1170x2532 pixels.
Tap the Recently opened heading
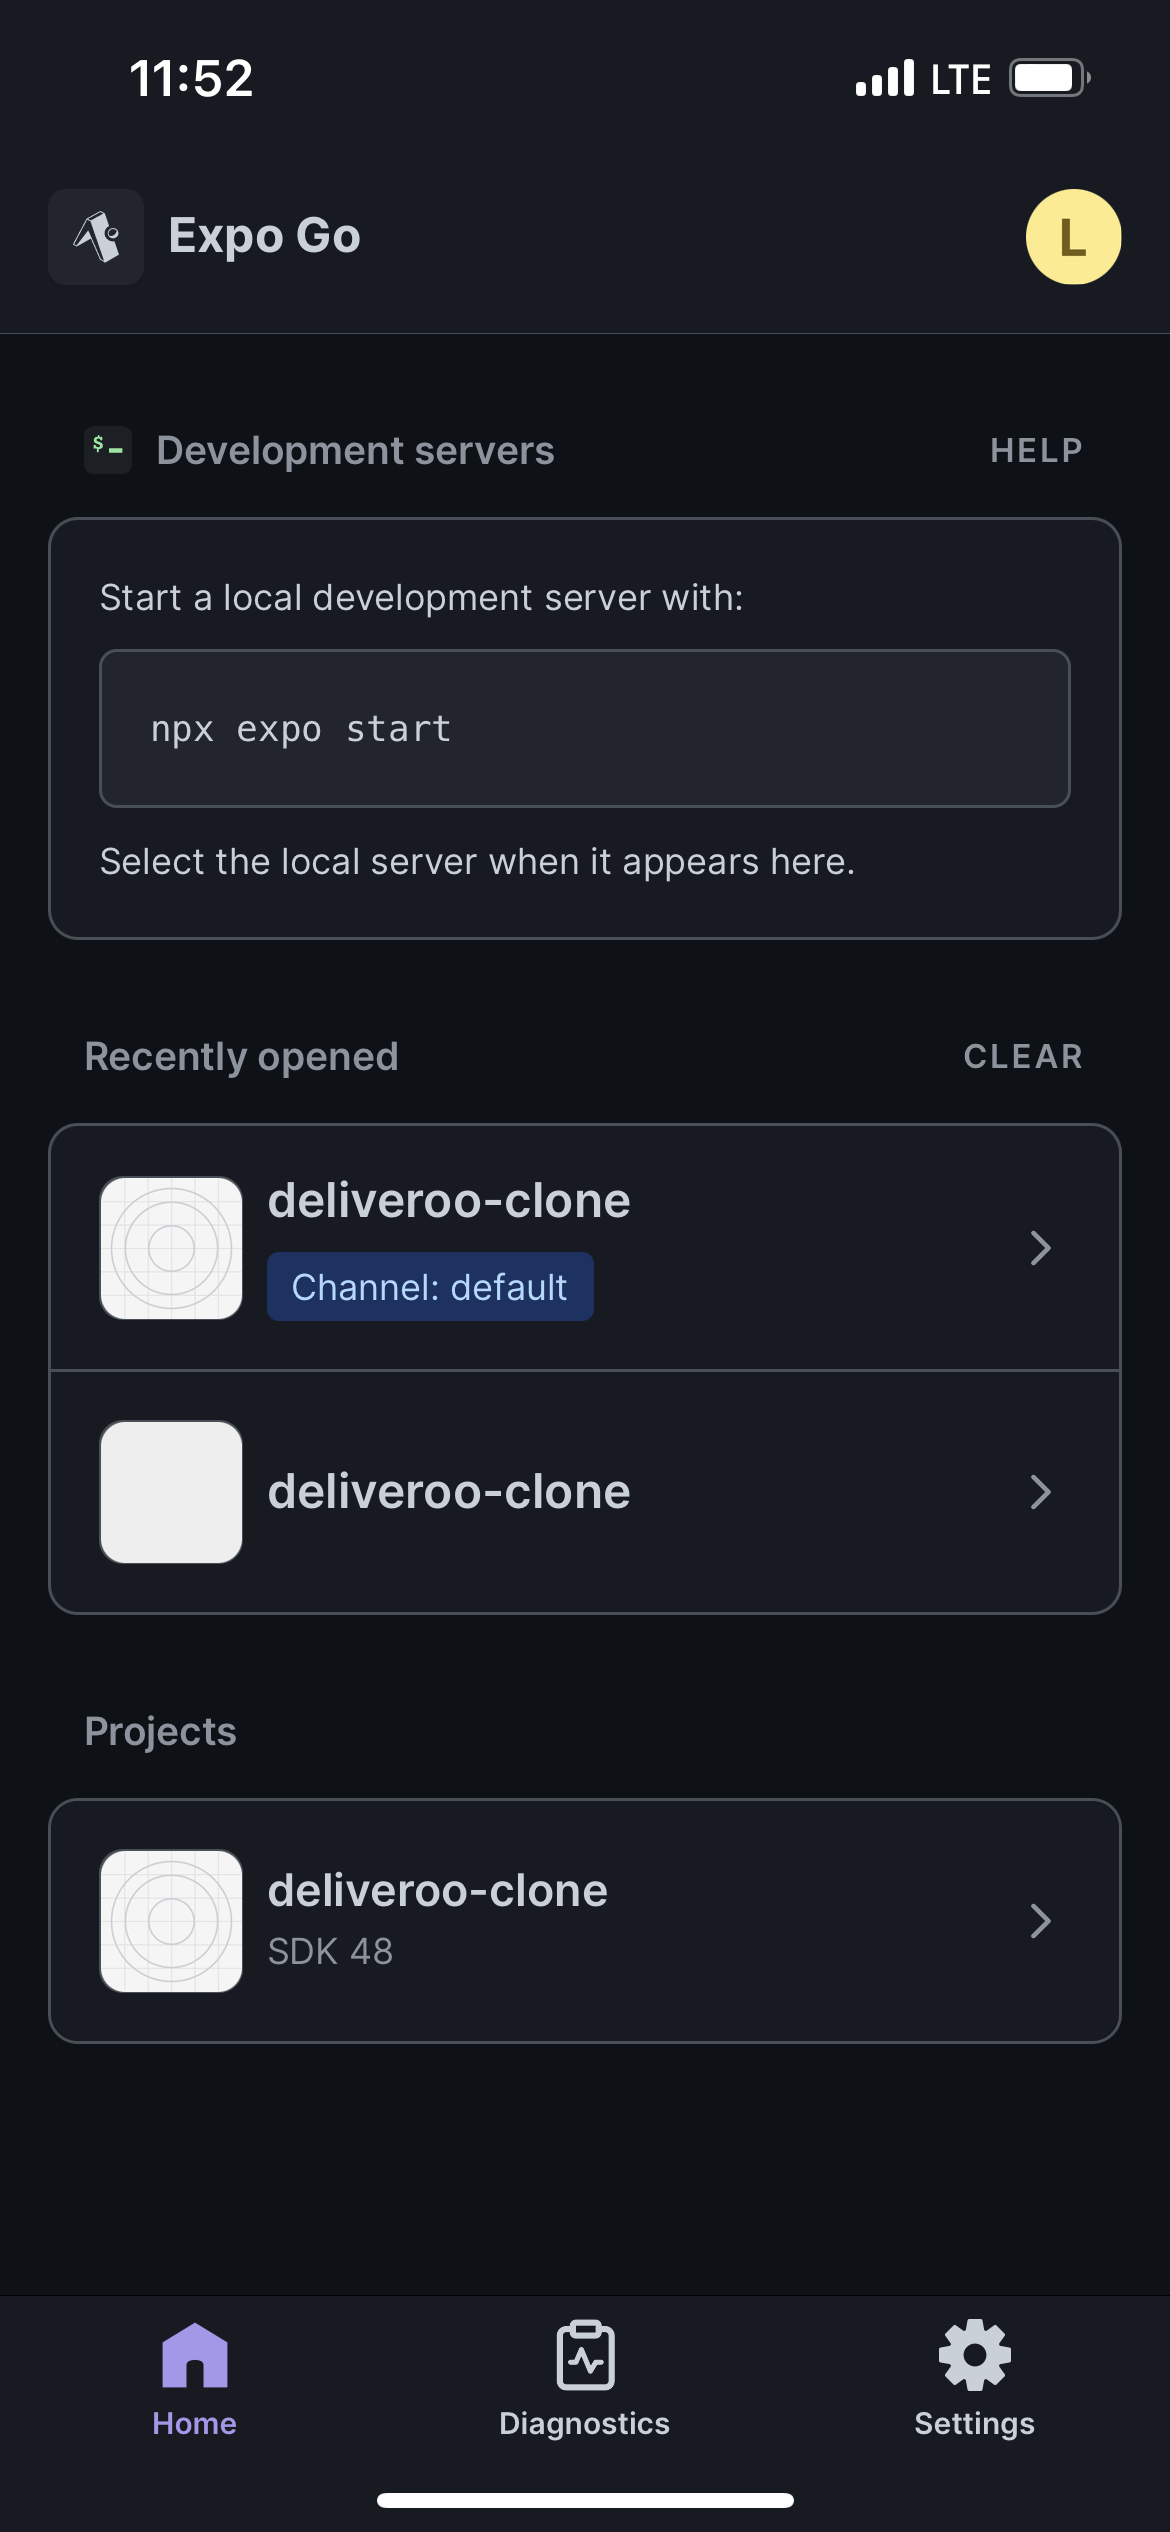click(x=241, y=1057)
